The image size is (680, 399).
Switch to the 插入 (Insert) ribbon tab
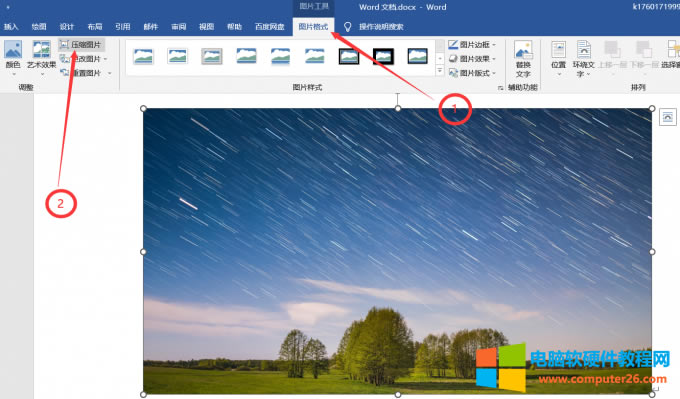click(11, 27)
